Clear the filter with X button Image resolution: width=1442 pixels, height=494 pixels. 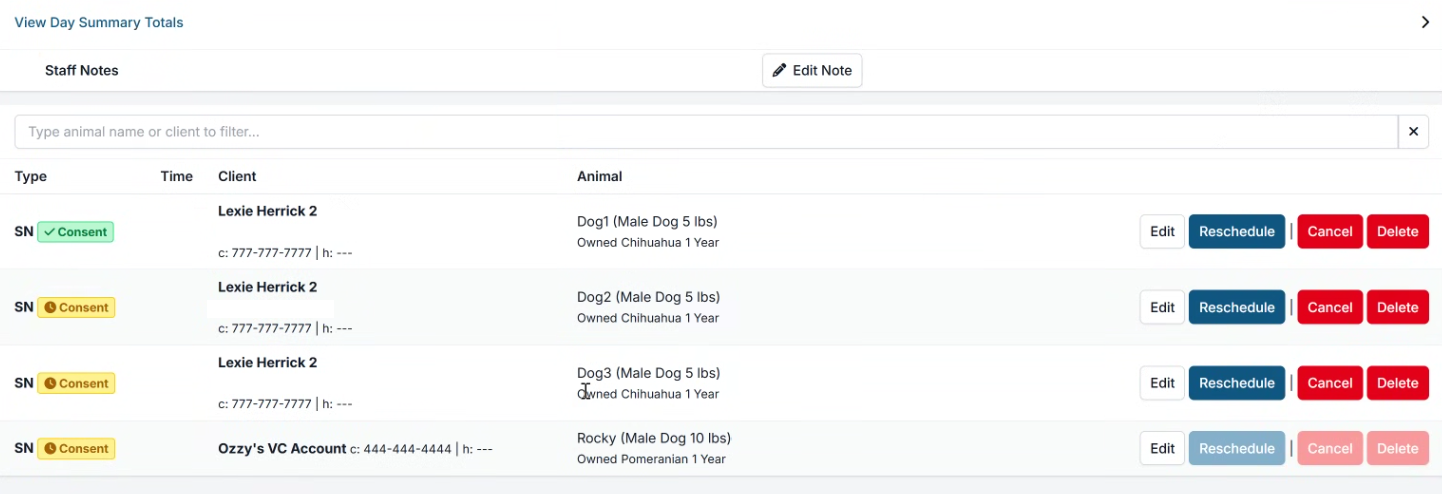click(x=1413, y=132)
